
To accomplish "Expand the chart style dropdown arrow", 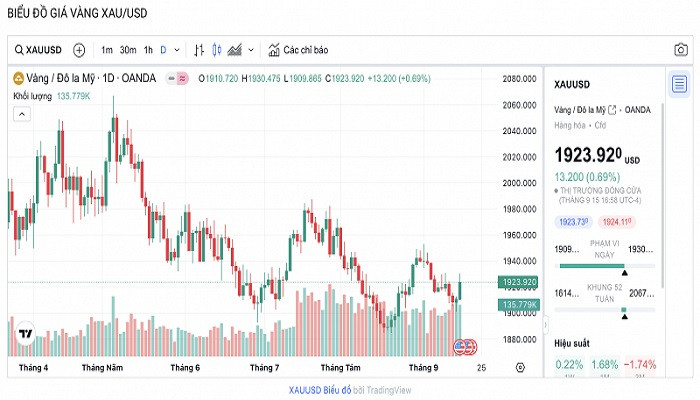I will pyautogui.click(x=251, y=50).
